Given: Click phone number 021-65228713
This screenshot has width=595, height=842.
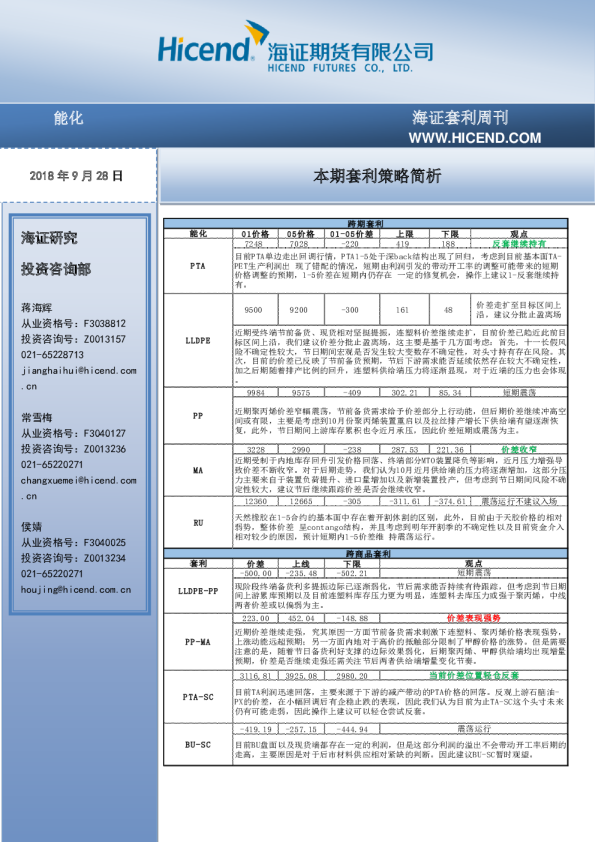Looking at the screenshot, I should click(x=52, y=354).
